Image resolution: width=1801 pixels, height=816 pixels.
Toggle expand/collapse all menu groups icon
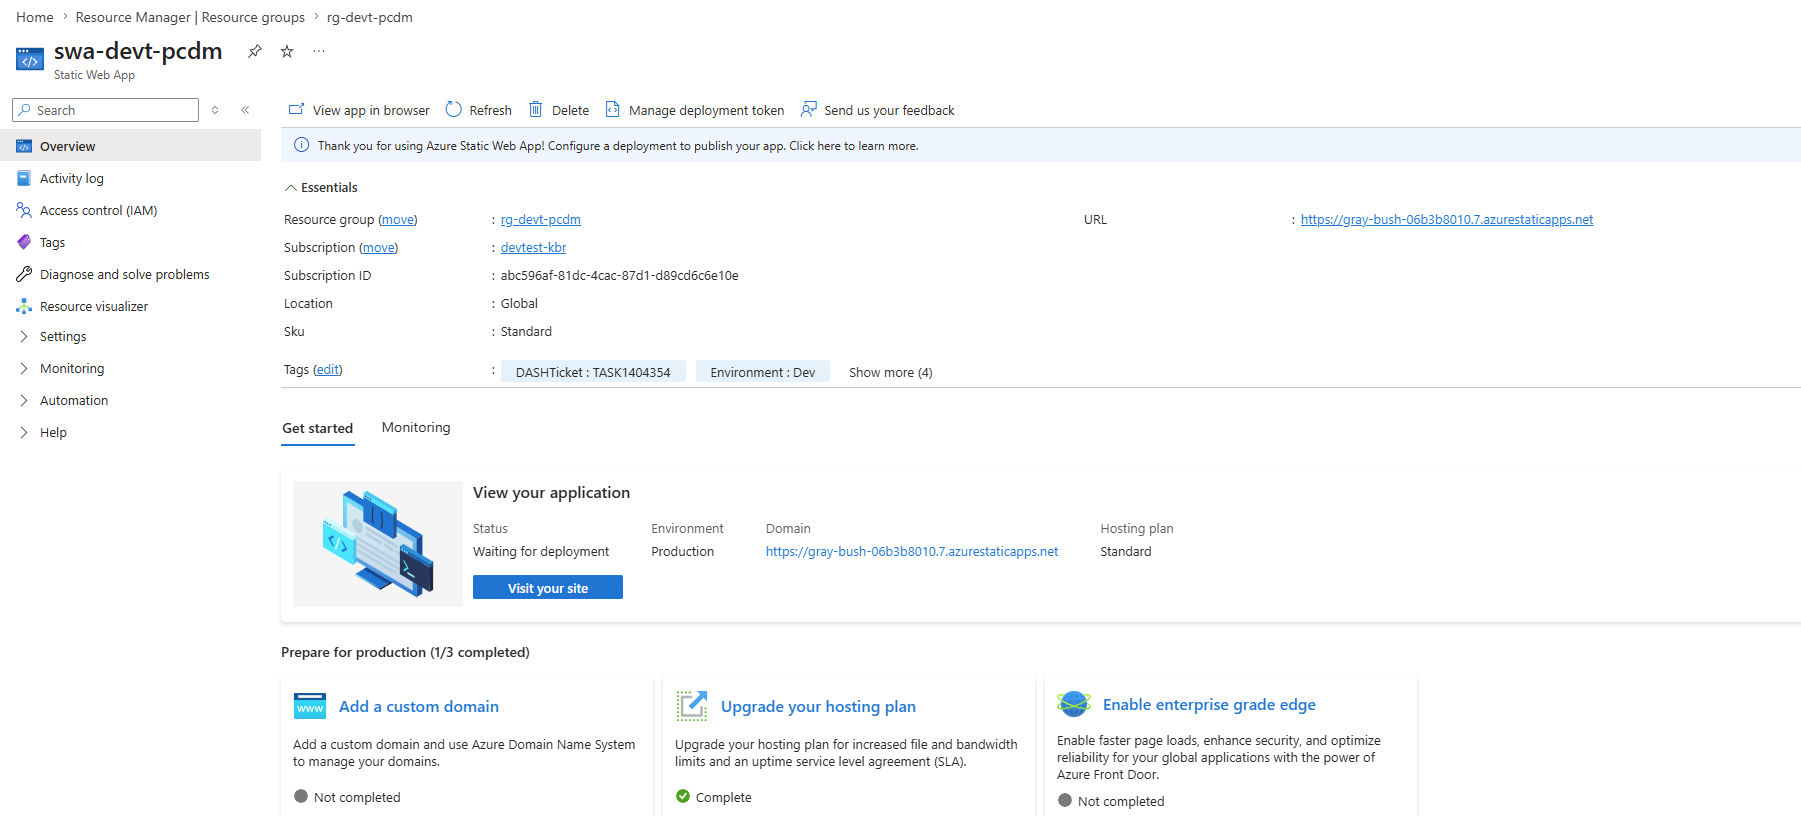215,110
